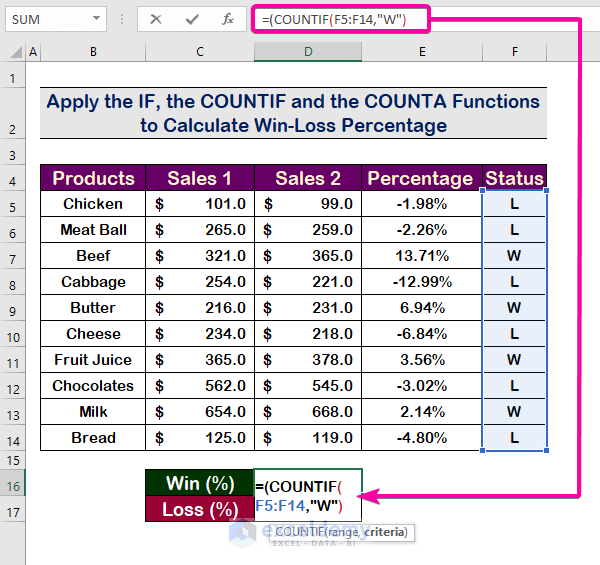600x565 pixels.
Task: Click the Enter checkmark formula icon
Action: (x=191, y=18)
